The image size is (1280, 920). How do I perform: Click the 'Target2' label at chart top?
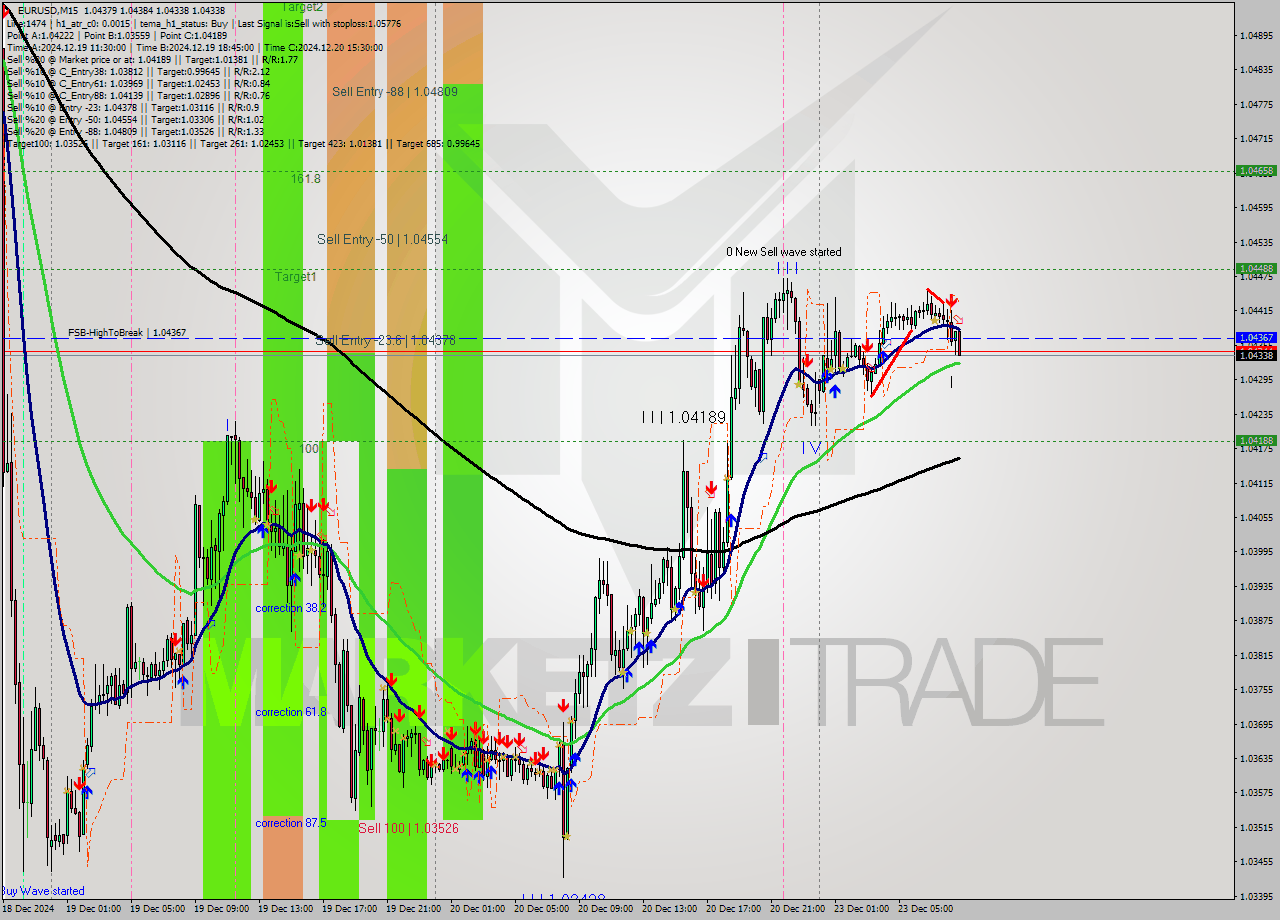click(302, 7)
